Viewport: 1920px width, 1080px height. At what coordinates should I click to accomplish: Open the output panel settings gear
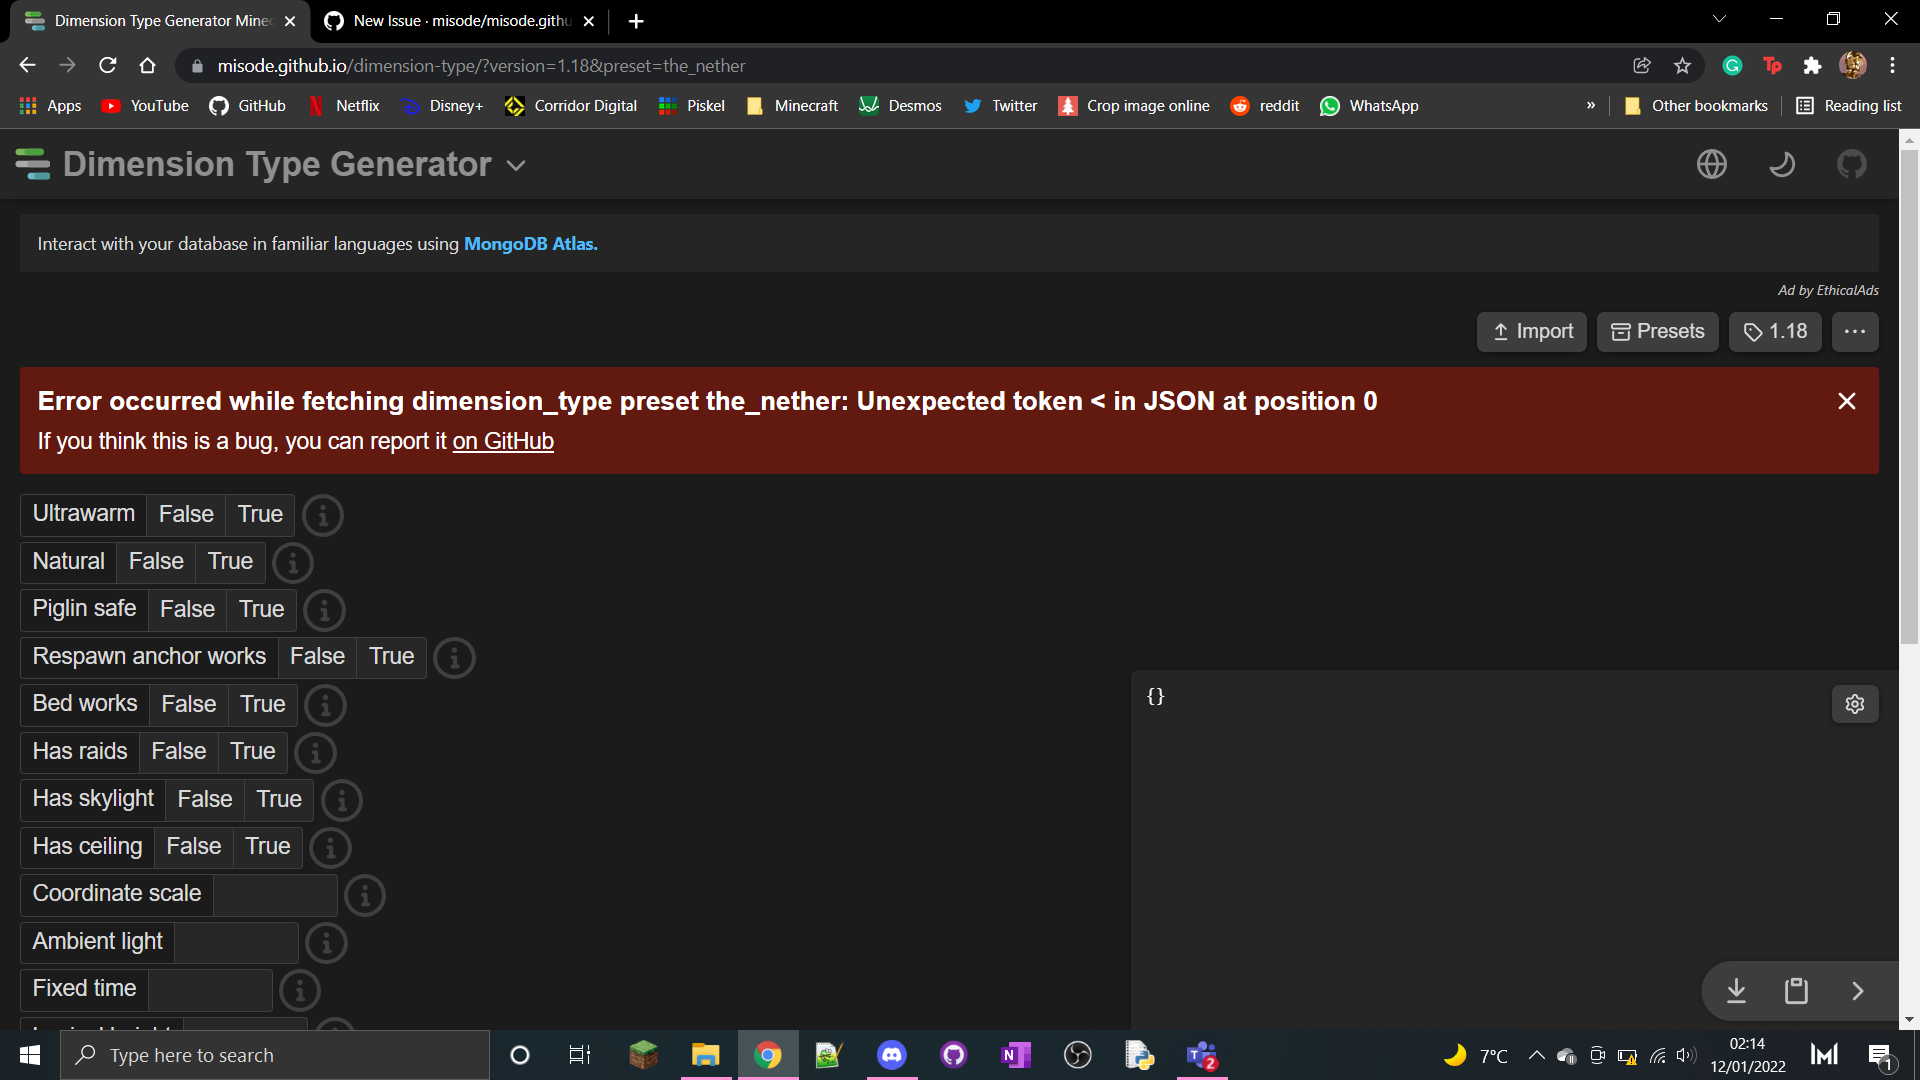[x=1855, y=704]
